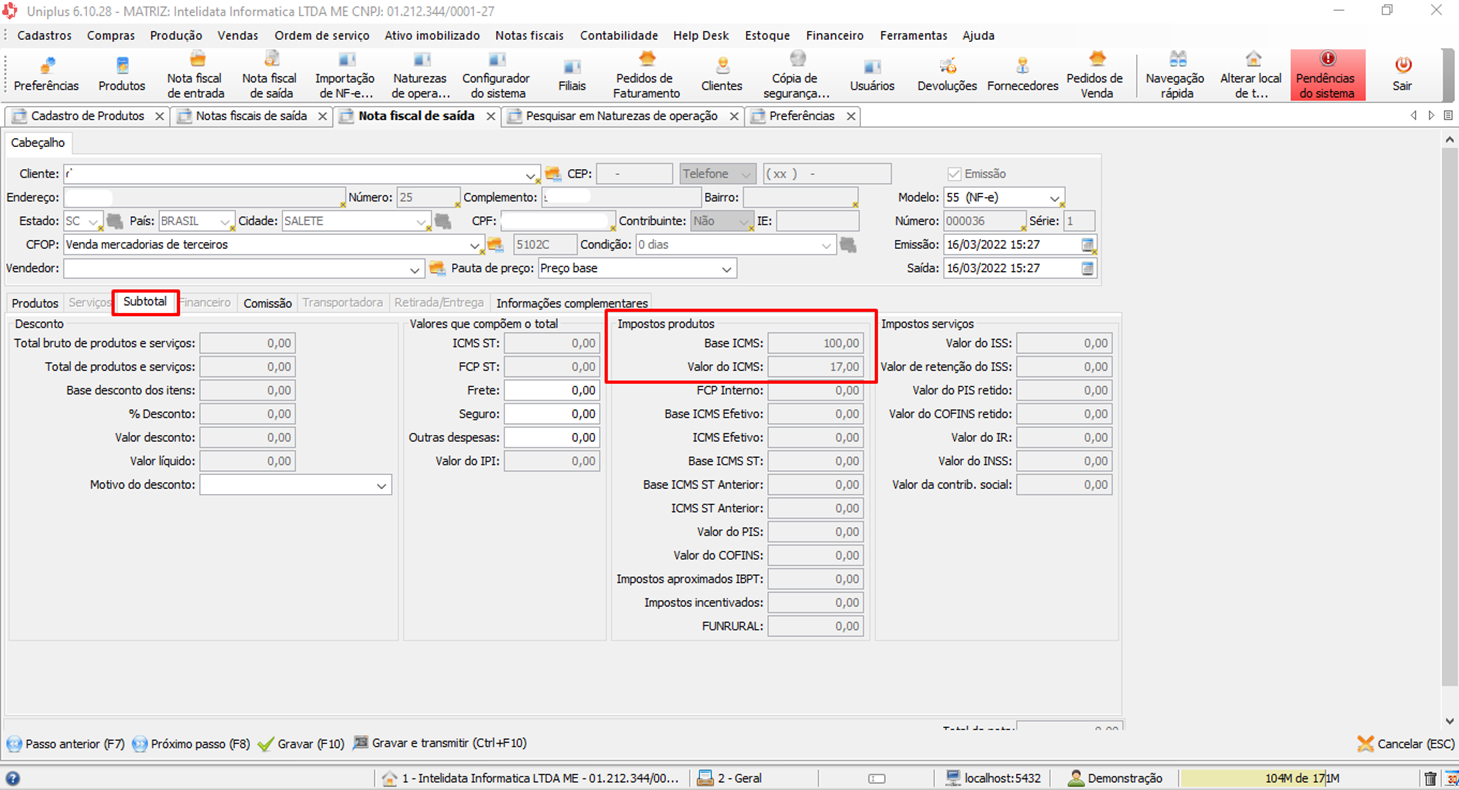Image resolution: width=1459 pixels, height=790 pixels.
Task: Click the help icon in status bar
Action: [x=12, y=778]
